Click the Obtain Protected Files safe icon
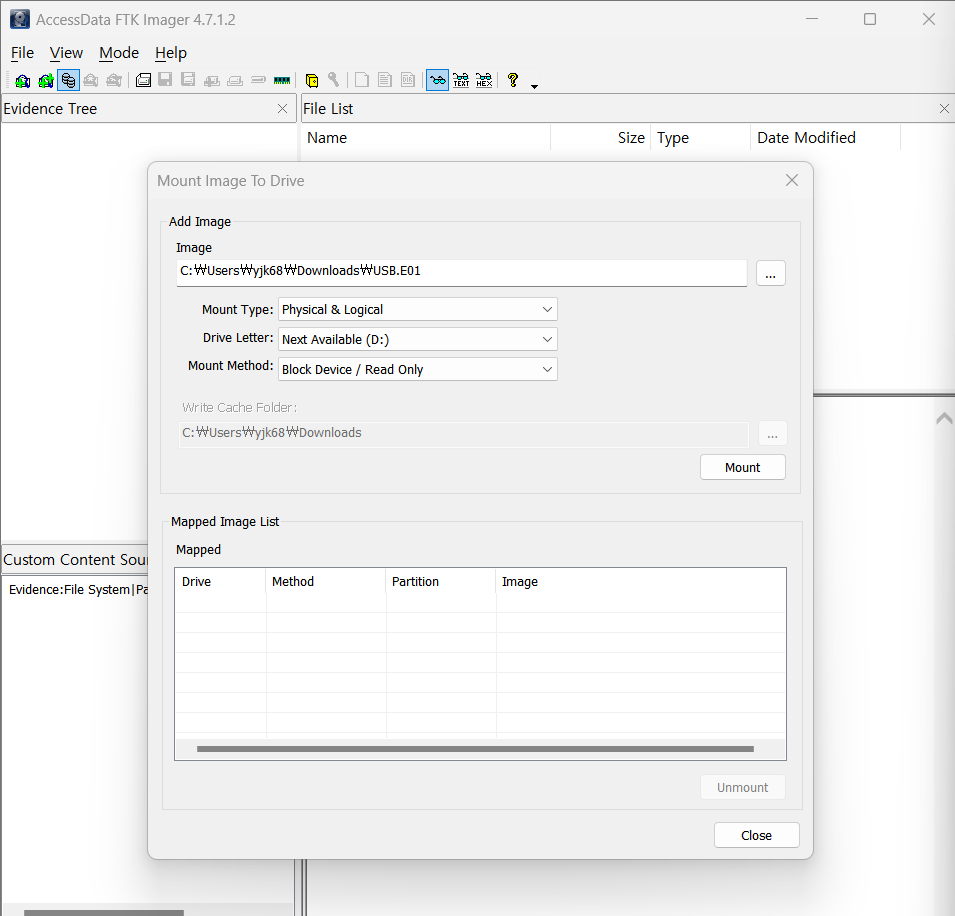 311,80
